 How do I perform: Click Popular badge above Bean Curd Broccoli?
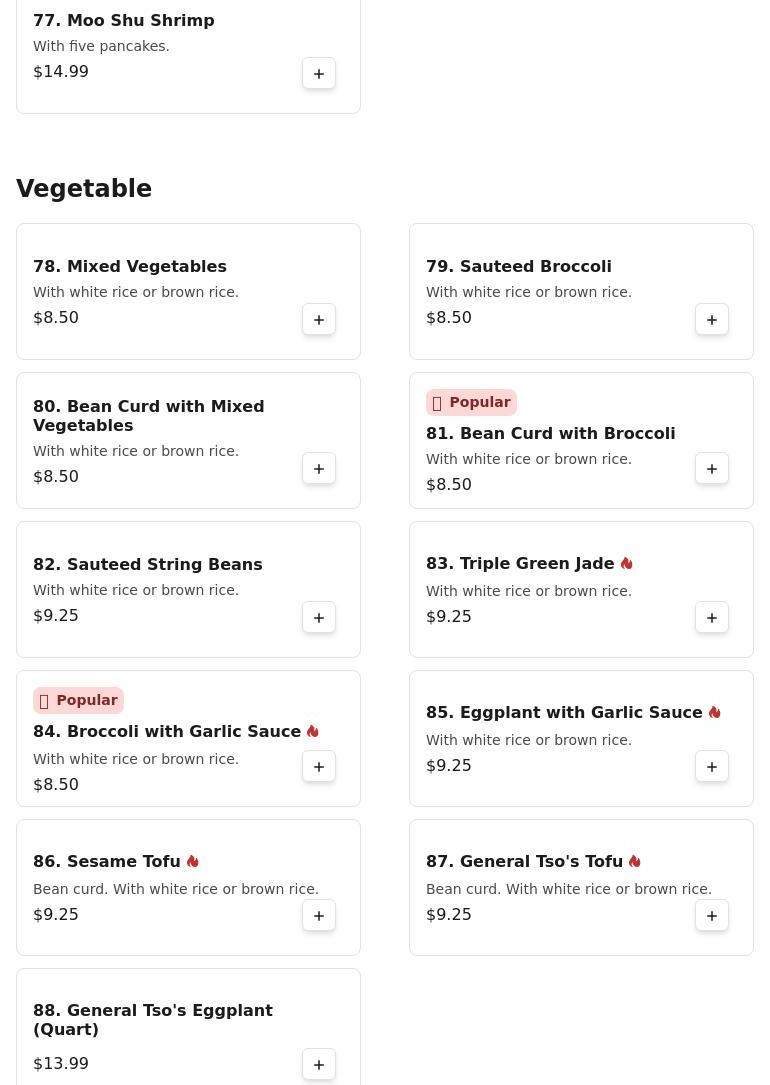pos(471,402)
